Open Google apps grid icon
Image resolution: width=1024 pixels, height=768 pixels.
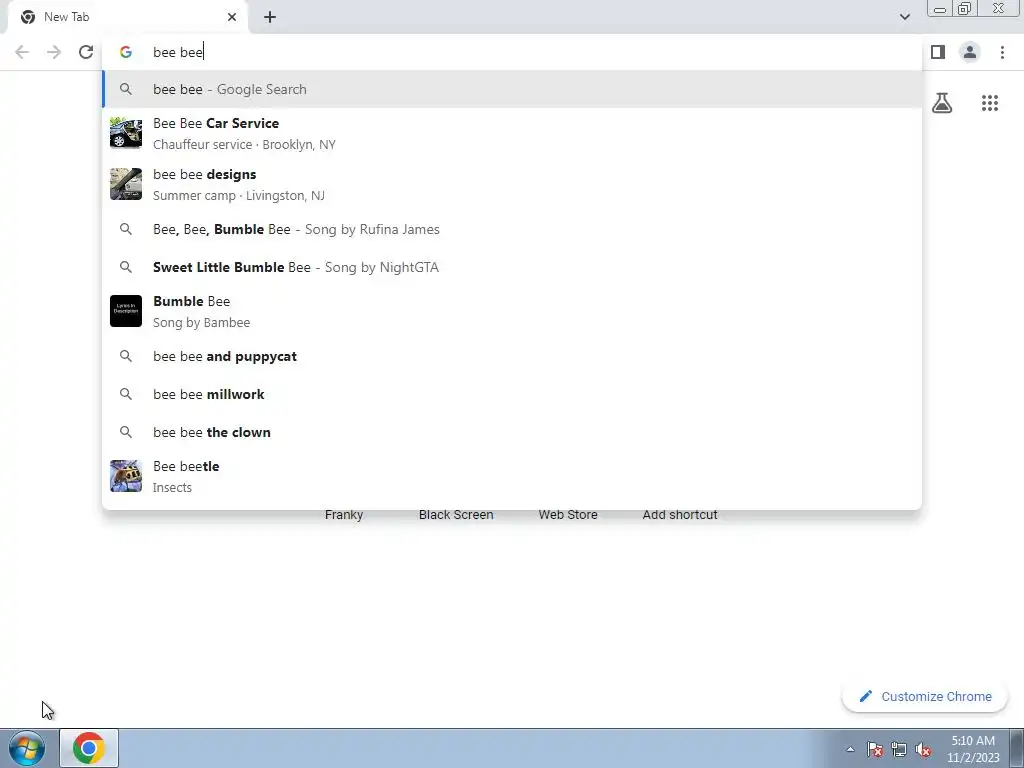click(x=989, y=103)
